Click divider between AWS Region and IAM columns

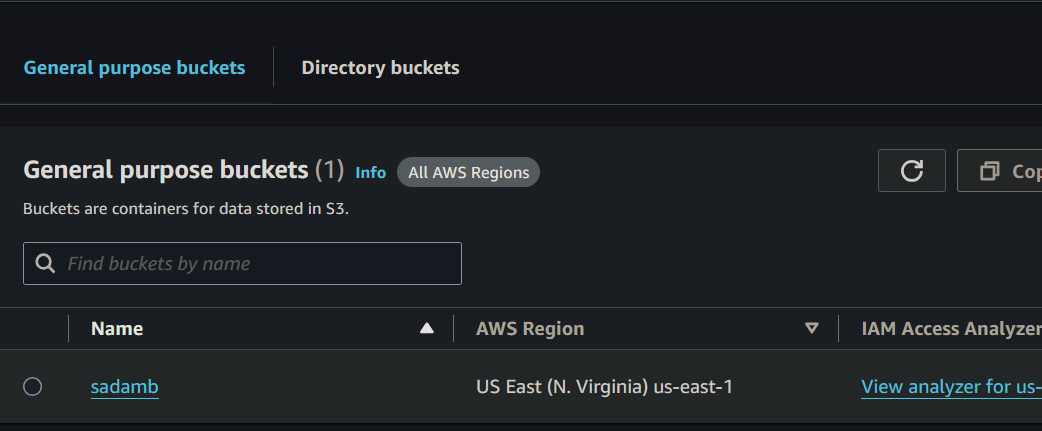tap(838, 328)
